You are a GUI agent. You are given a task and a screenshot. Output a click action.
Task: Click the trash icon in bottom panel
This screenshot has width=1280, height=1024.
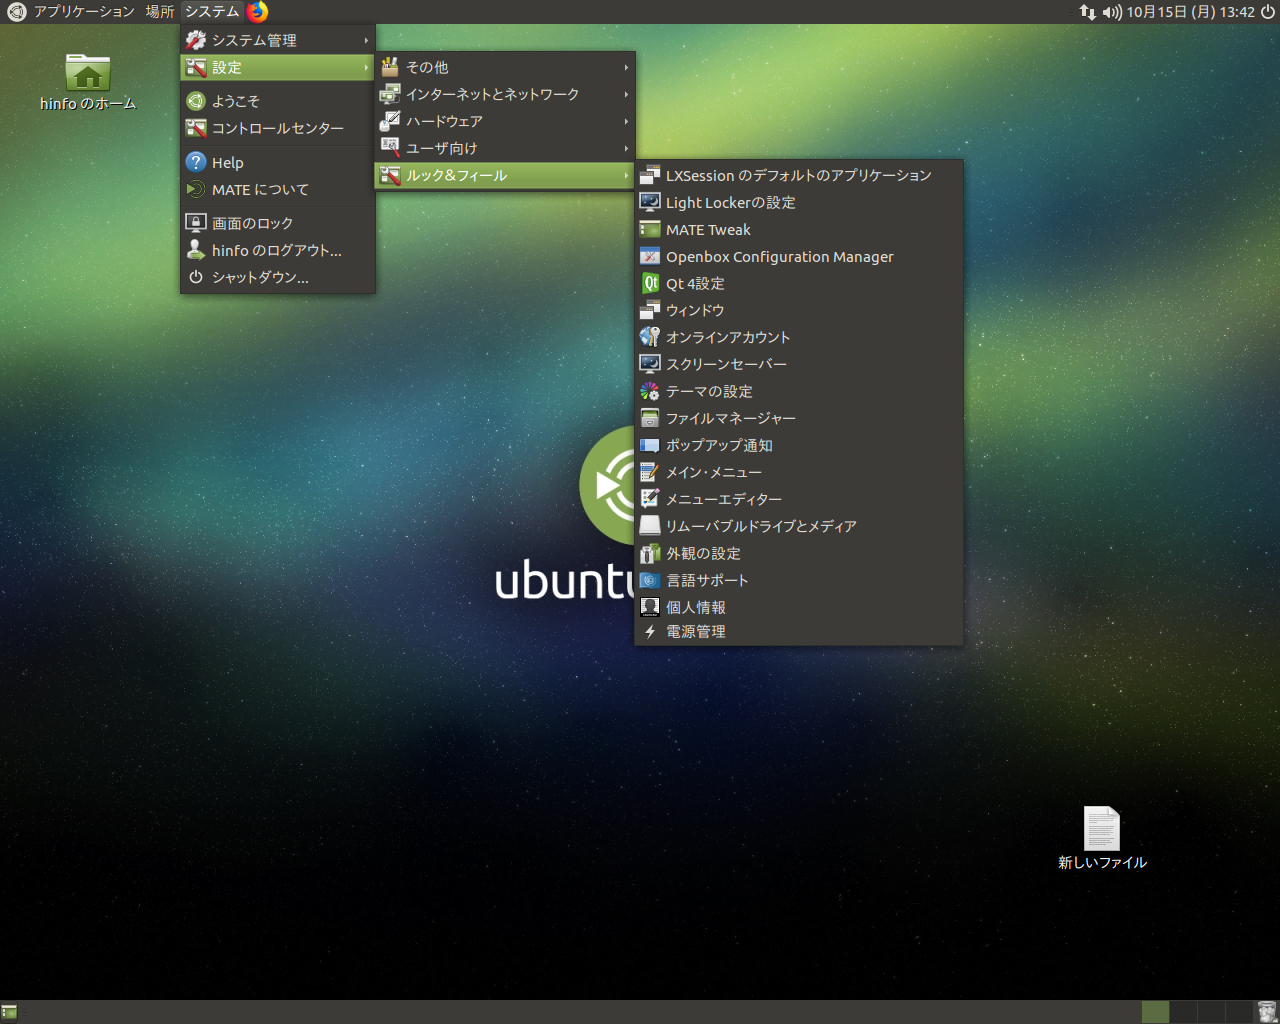tap(1266, 1012)
